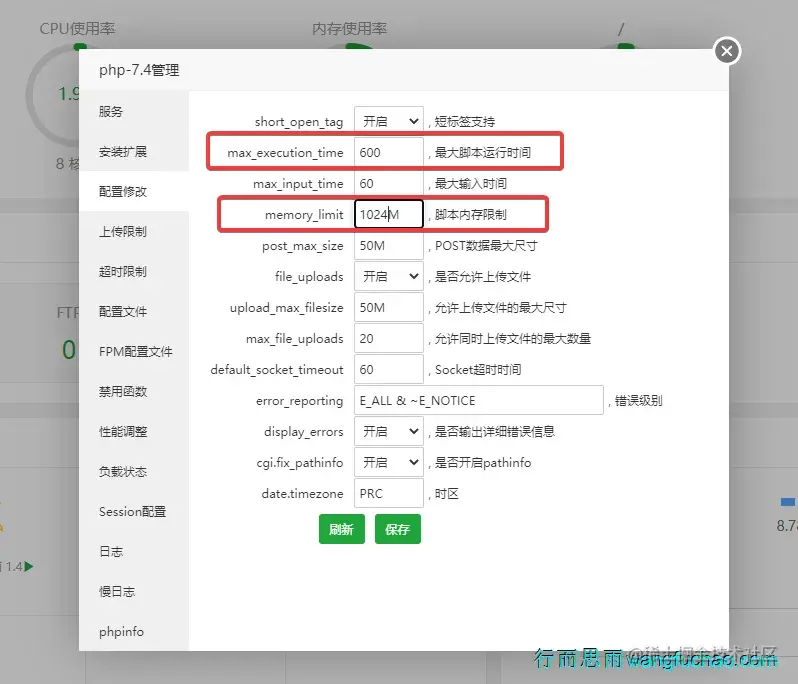798x684 pixels.
Task: Focus the max_input_time input field
Action: (x=389, y=184)
